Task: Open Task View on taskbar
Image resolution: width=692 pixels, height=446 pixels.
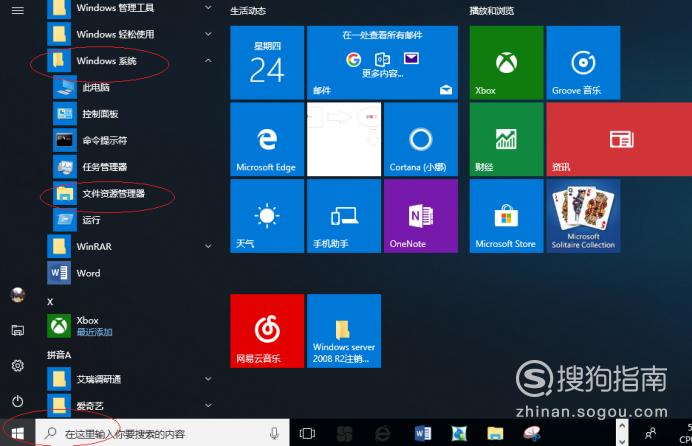Action: coord(307,434)
